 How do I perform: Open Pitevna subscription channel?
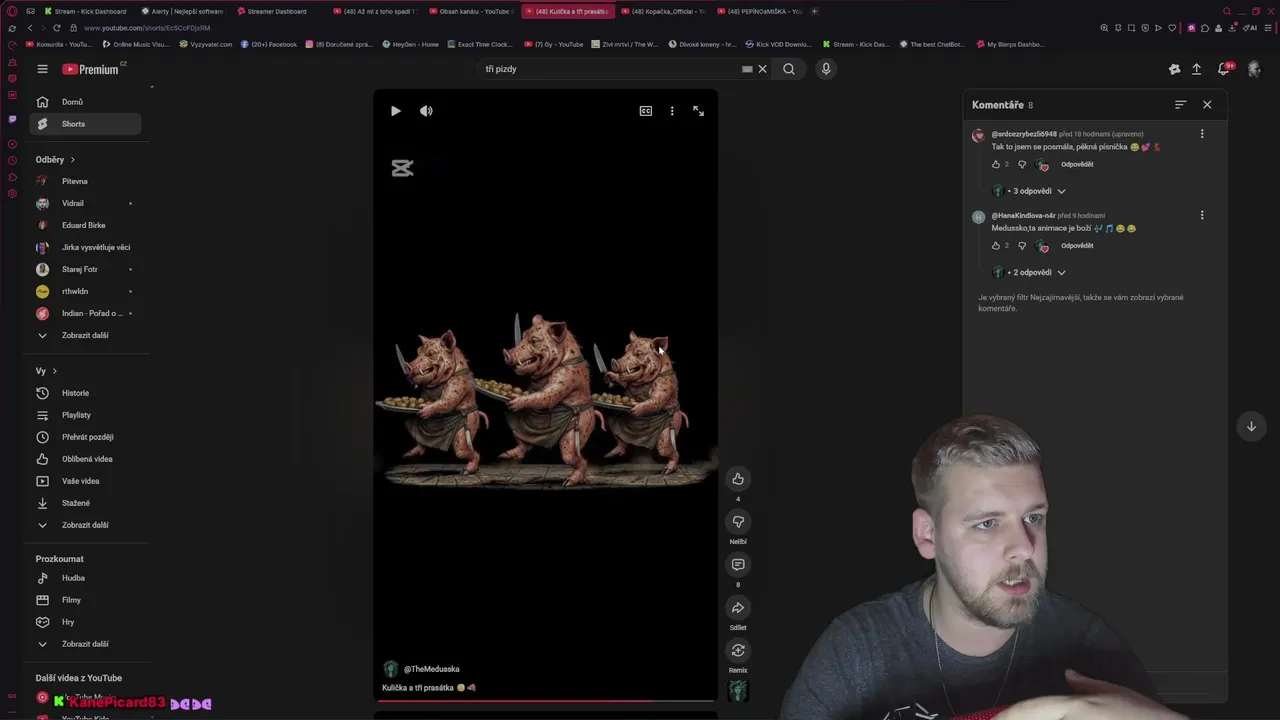[x=85, y=181]
